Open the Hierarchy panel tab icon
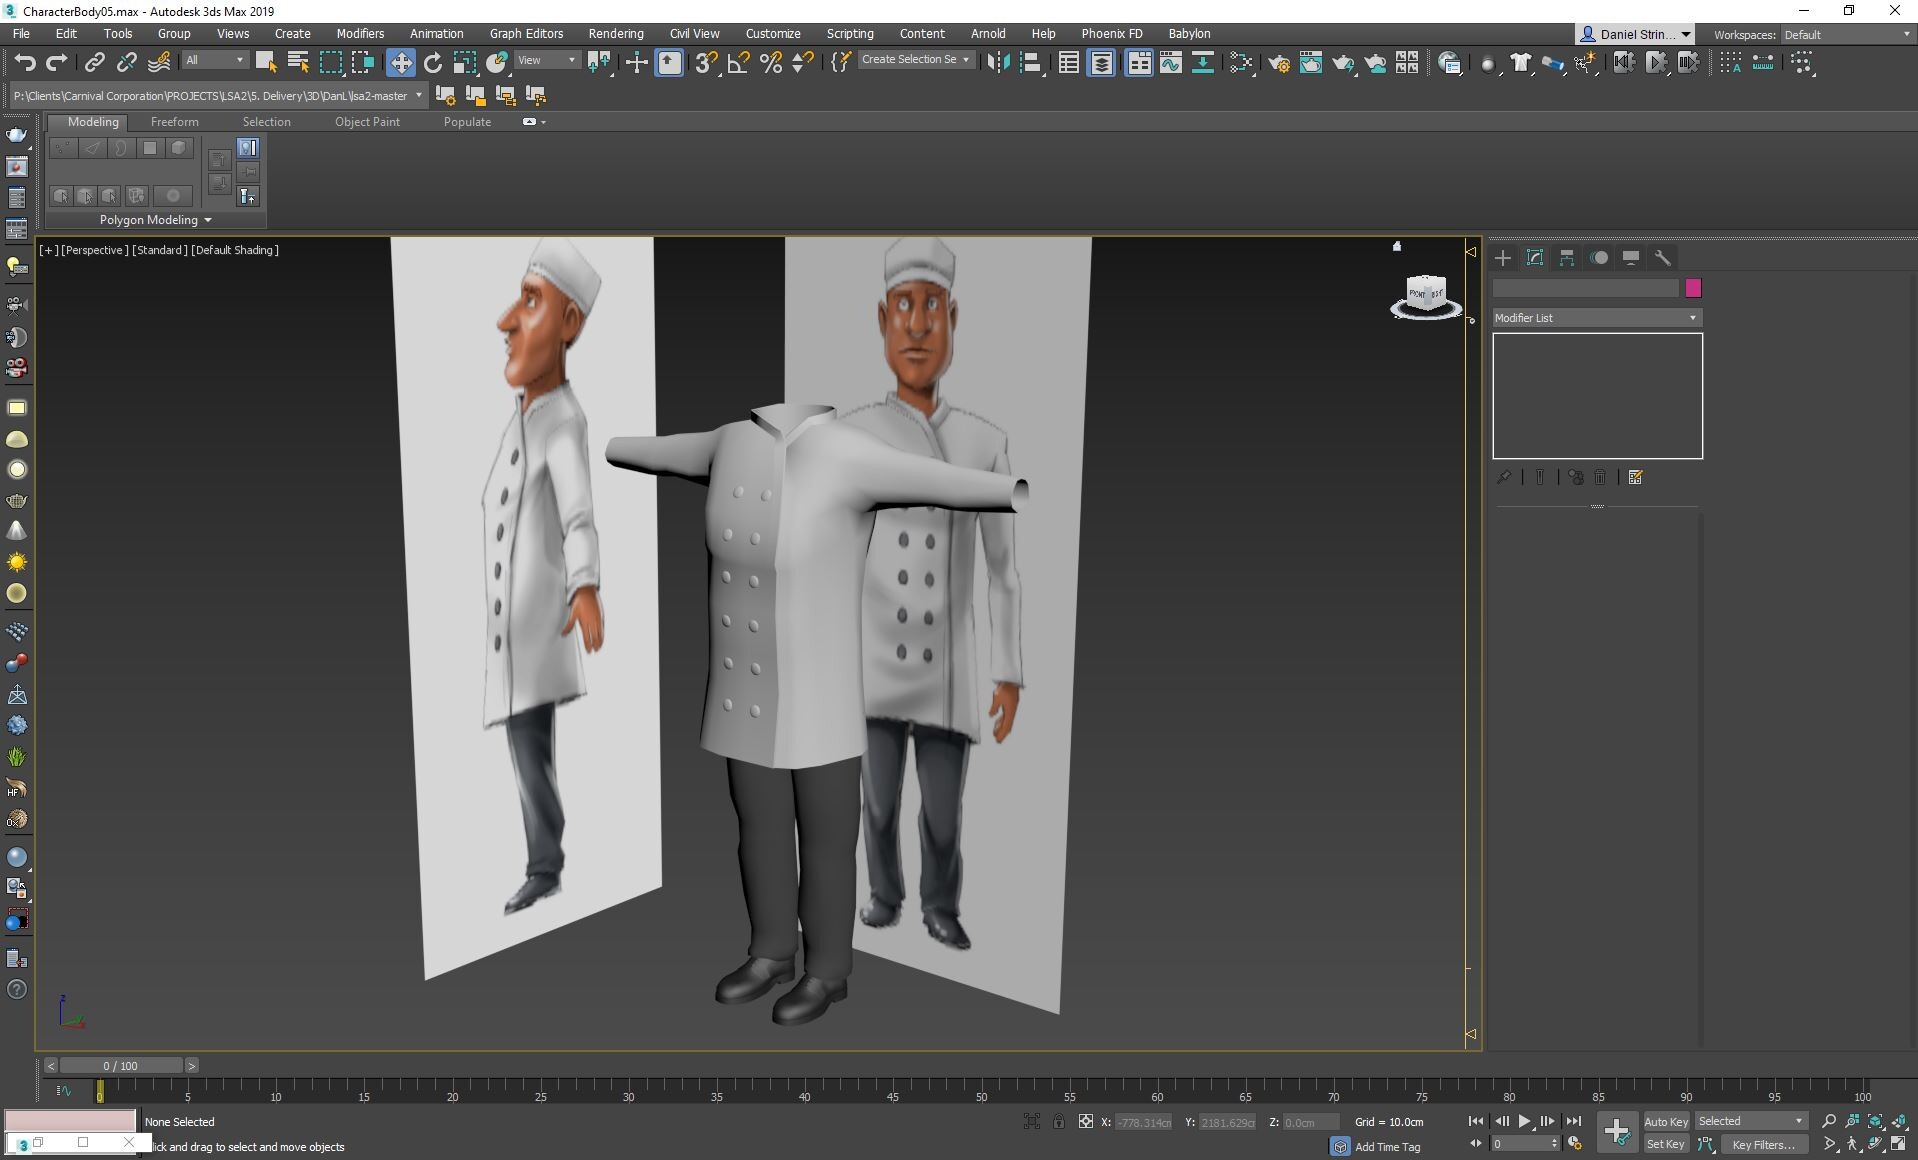1918x1160 pixels. pos(1567,258)
